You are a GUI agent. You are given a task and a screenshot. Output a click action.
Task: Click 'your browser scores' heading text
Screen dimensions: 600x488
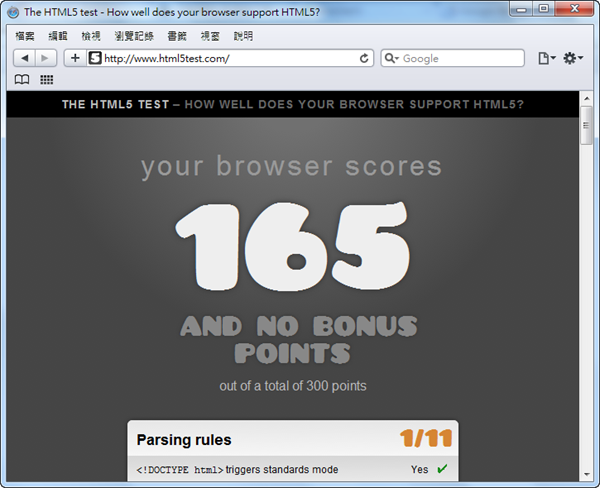pos(292,167)
